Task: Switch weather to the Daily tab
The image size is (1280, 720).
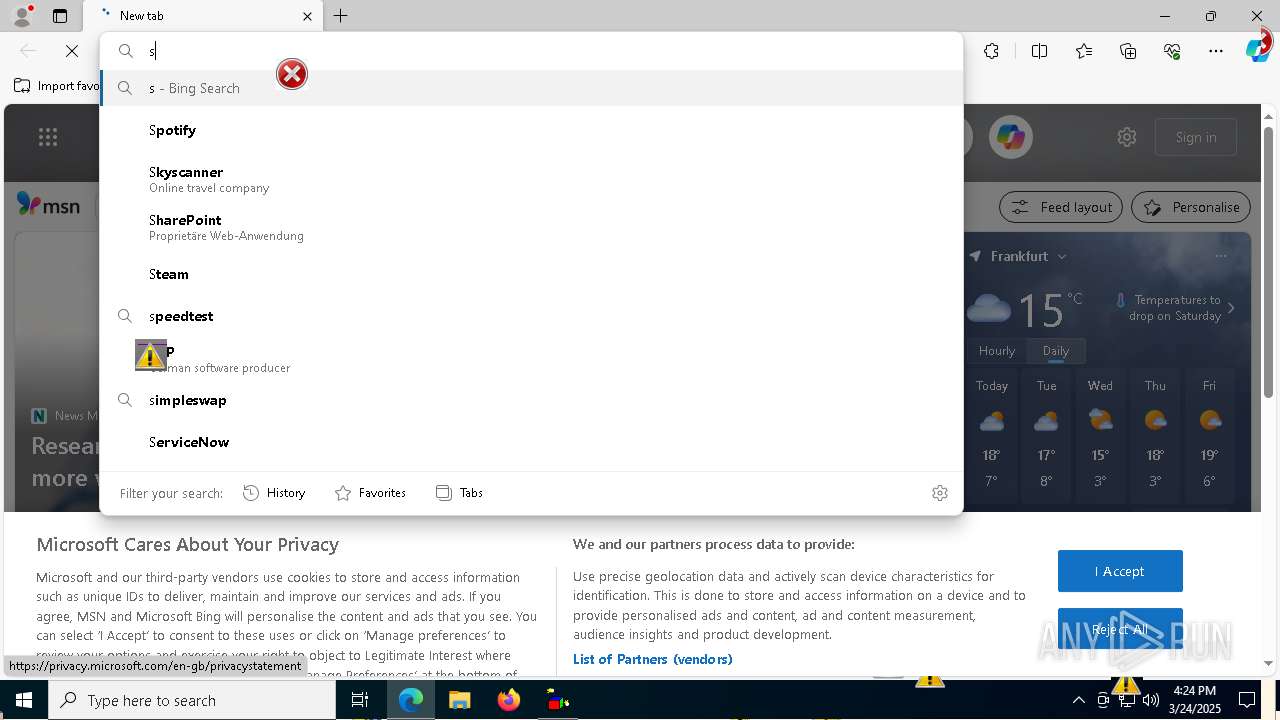Action: coord(1056,351)
